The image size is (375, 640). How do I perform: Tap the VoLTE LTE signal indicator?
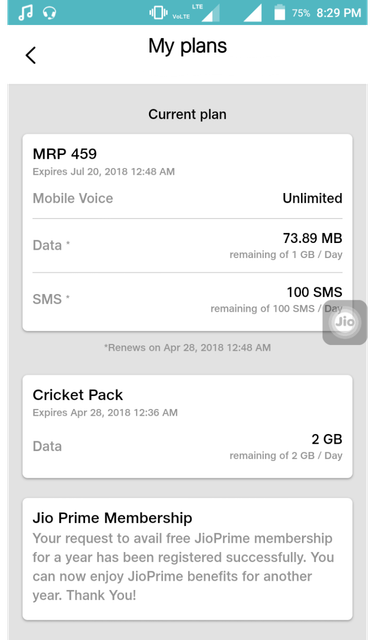tap(196, 13)
